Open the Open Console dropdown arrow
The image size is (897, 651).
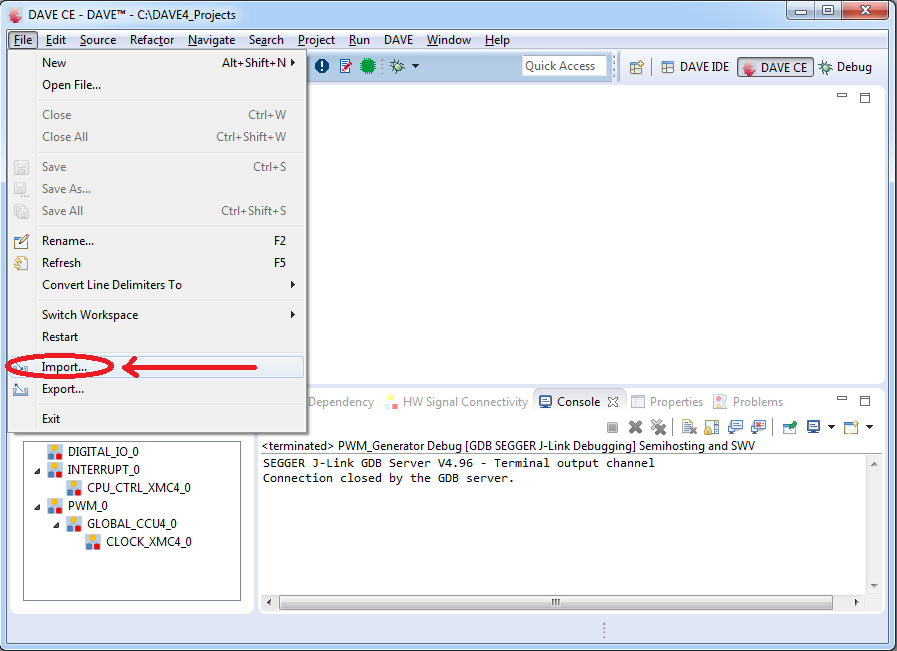(870, 427)
